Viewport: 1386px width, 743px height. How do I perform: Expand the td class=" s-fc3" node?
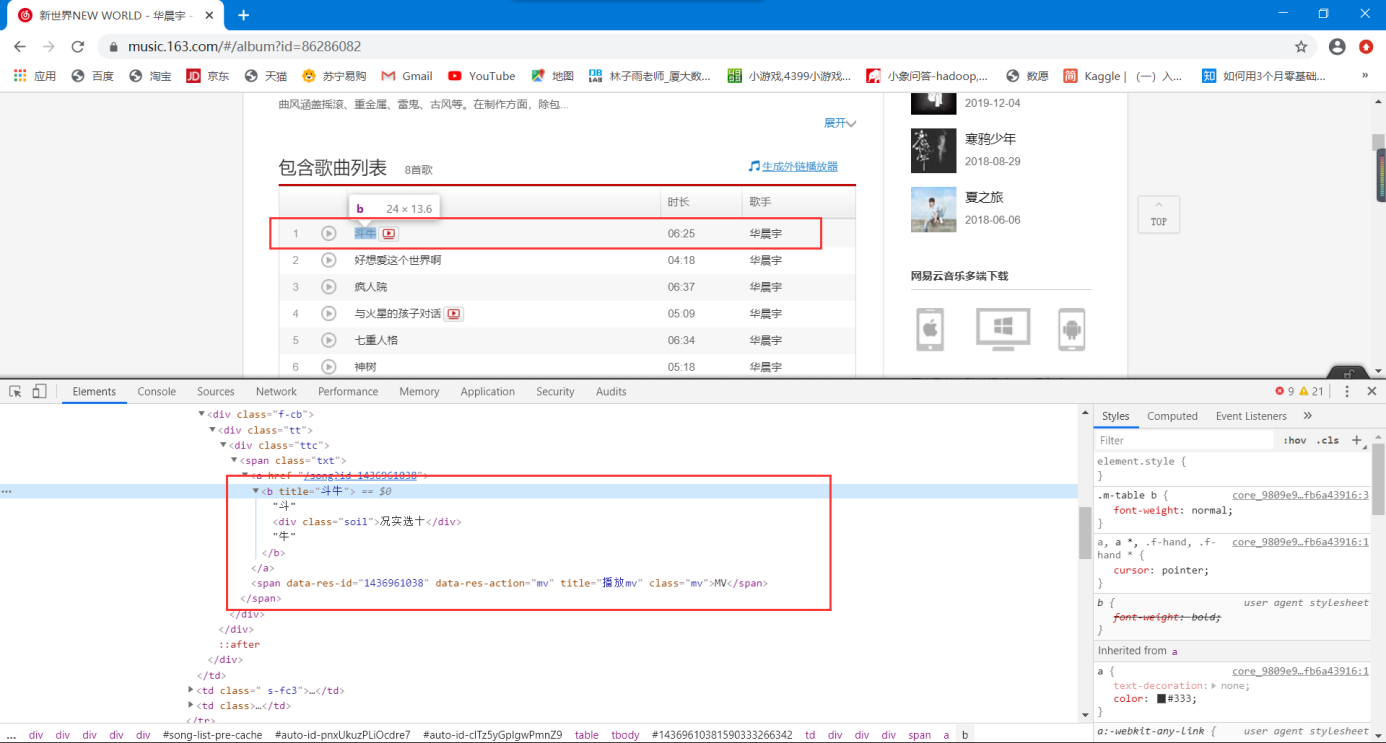pos(190,690)
